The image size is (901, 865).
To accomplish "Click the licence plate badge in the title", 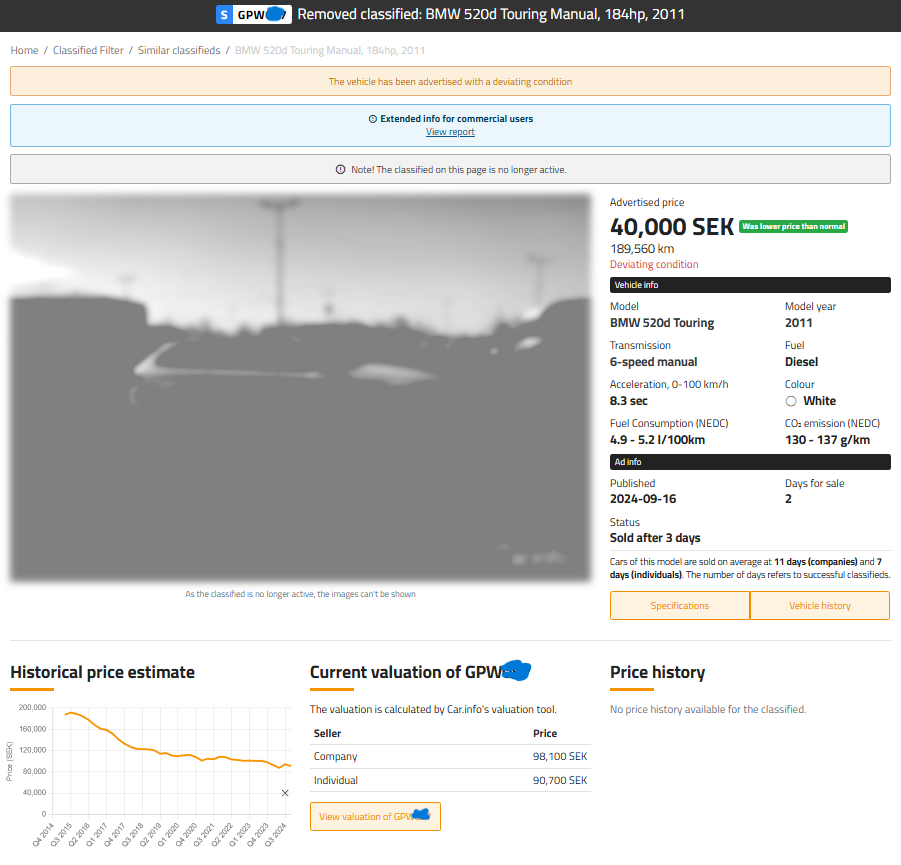I will [x=262, y=14].
